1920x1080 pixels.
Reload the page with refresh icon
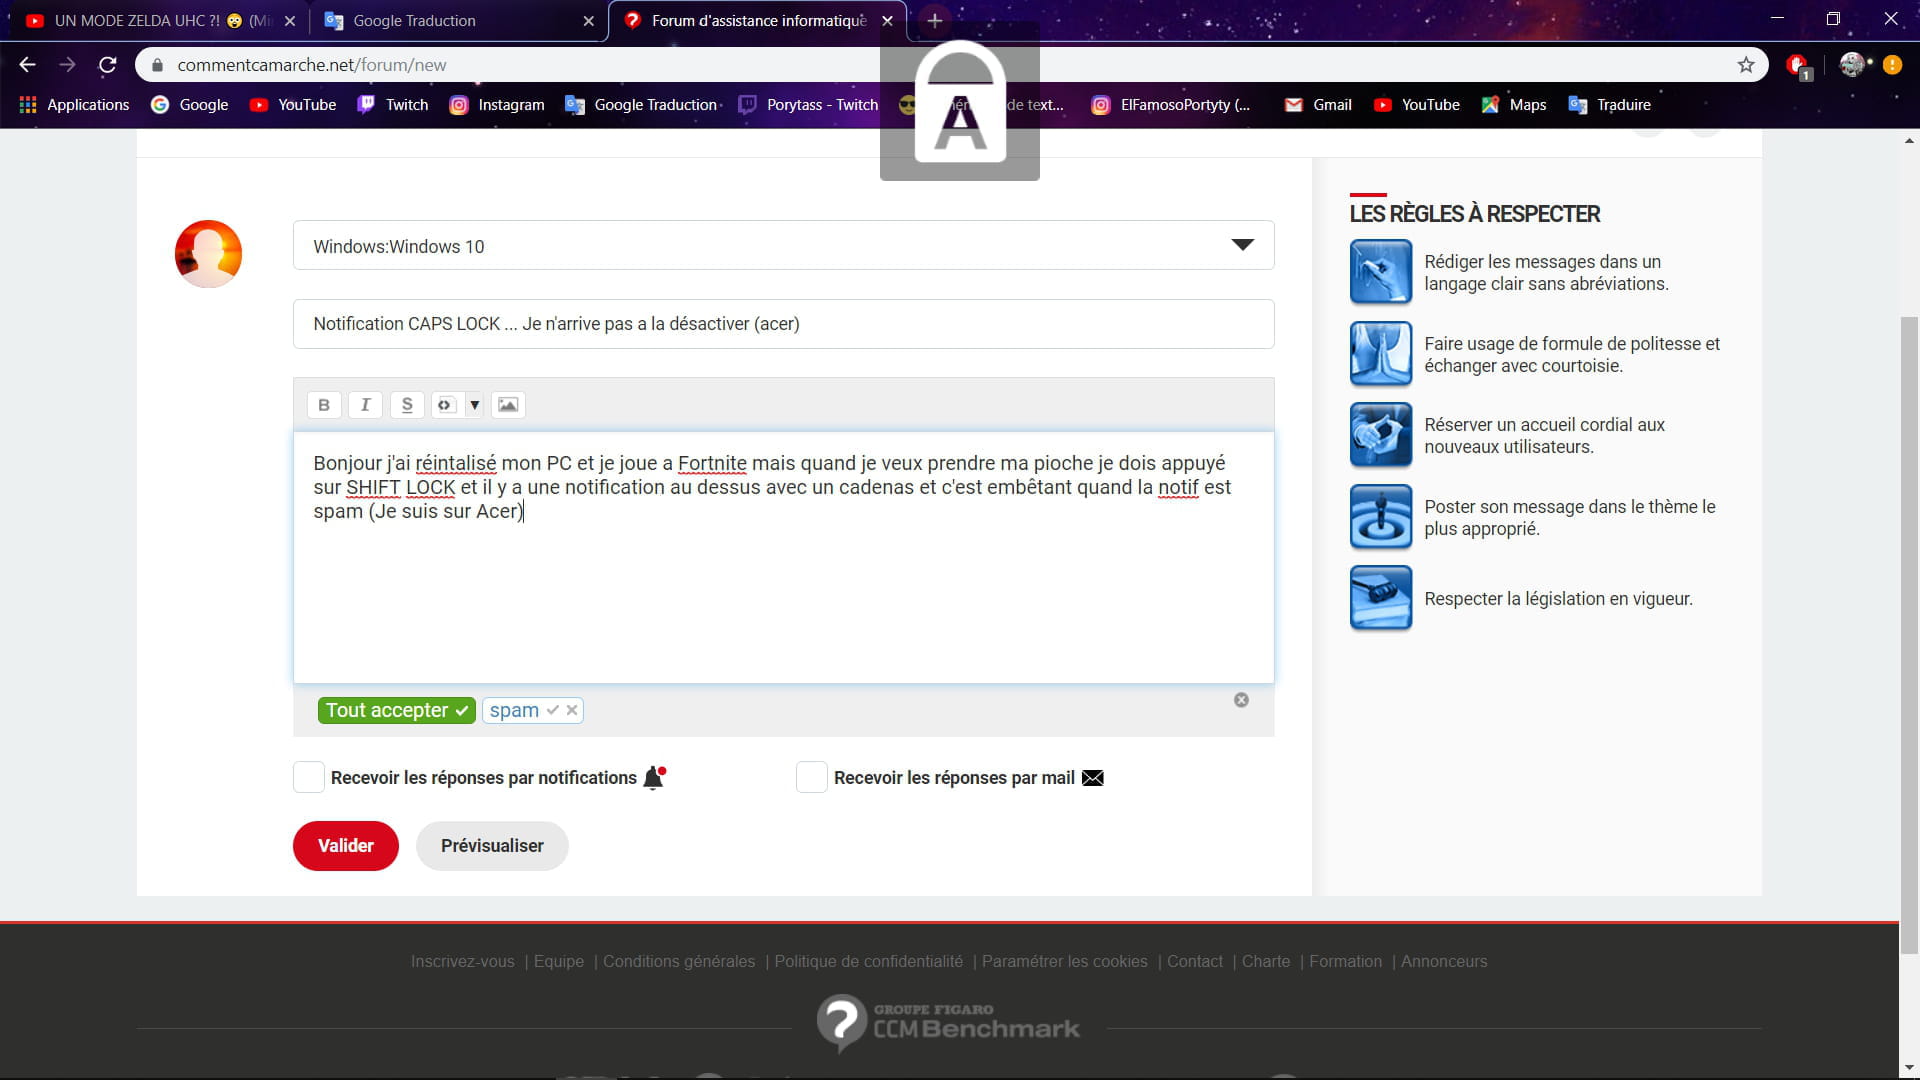coord(108,65)
